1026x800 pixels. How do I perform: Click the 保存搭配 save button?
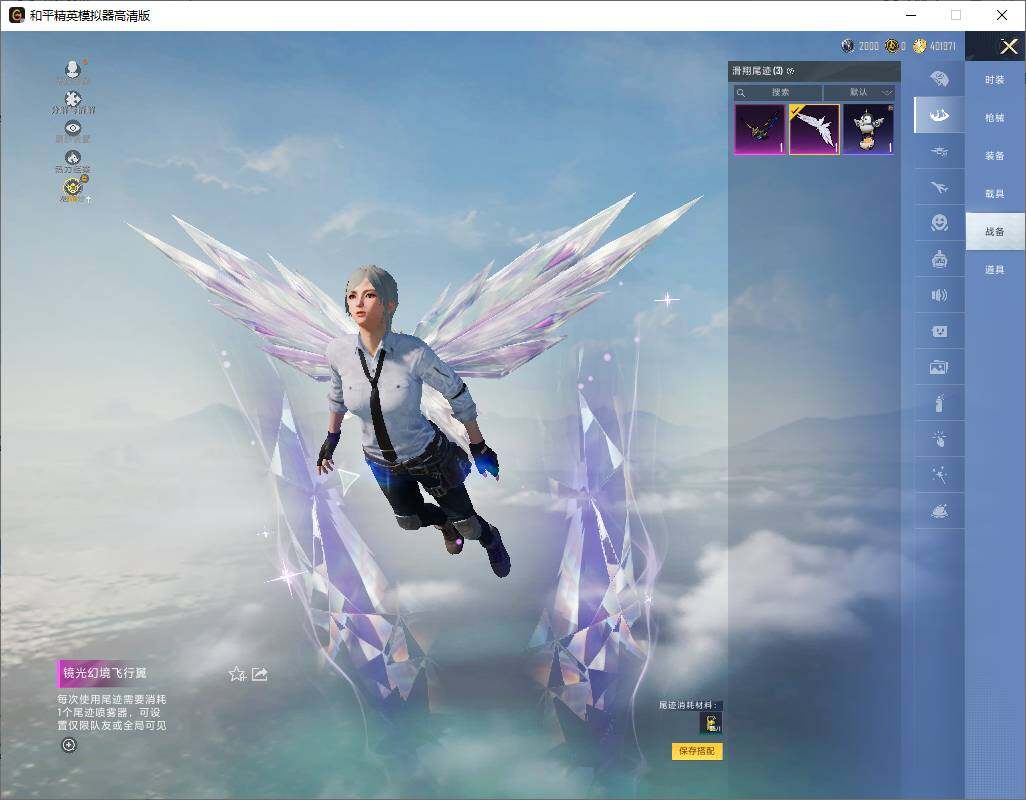(x=697, y=751)
